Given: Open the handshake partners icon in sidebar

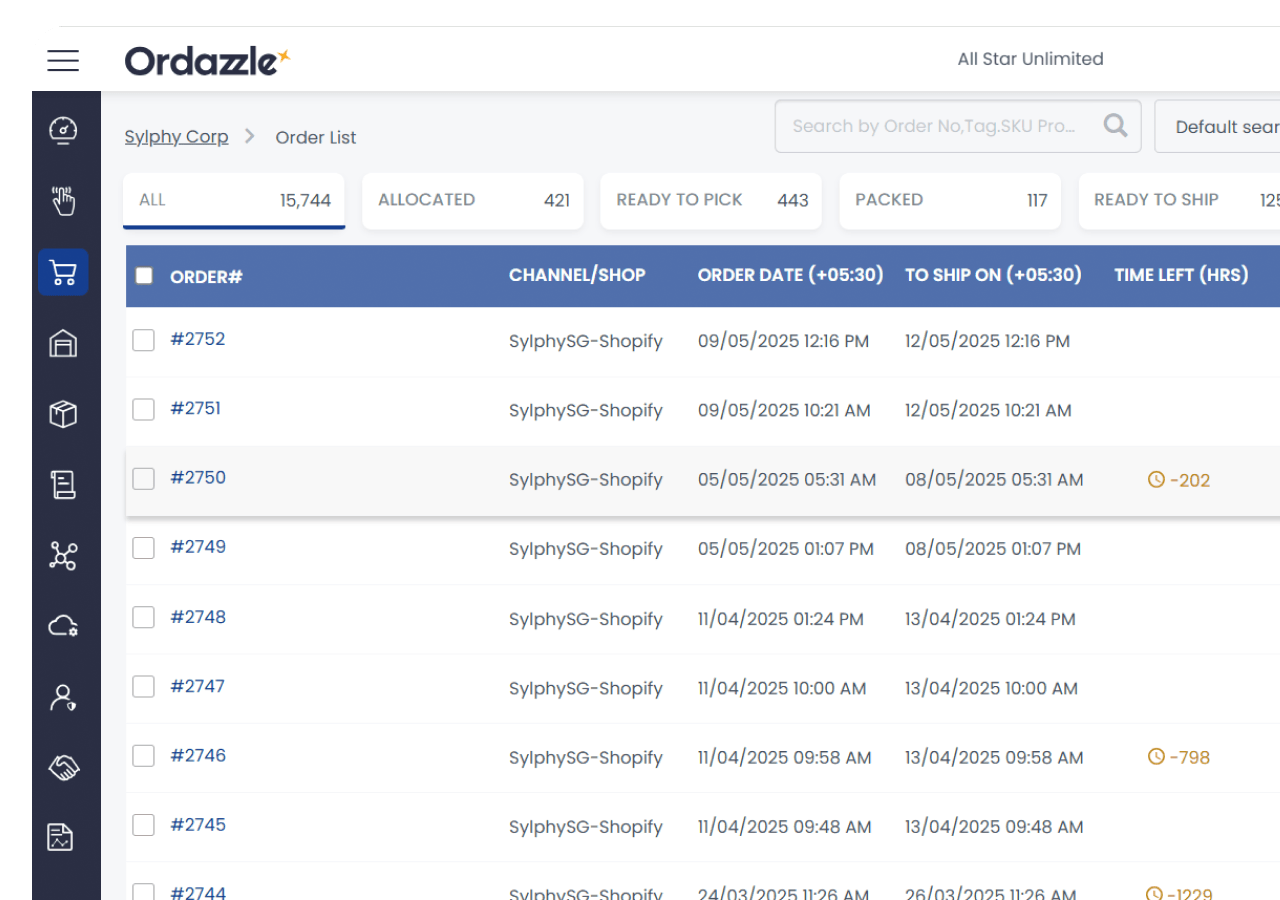Looking at the screenshot, I should [64, 767].
